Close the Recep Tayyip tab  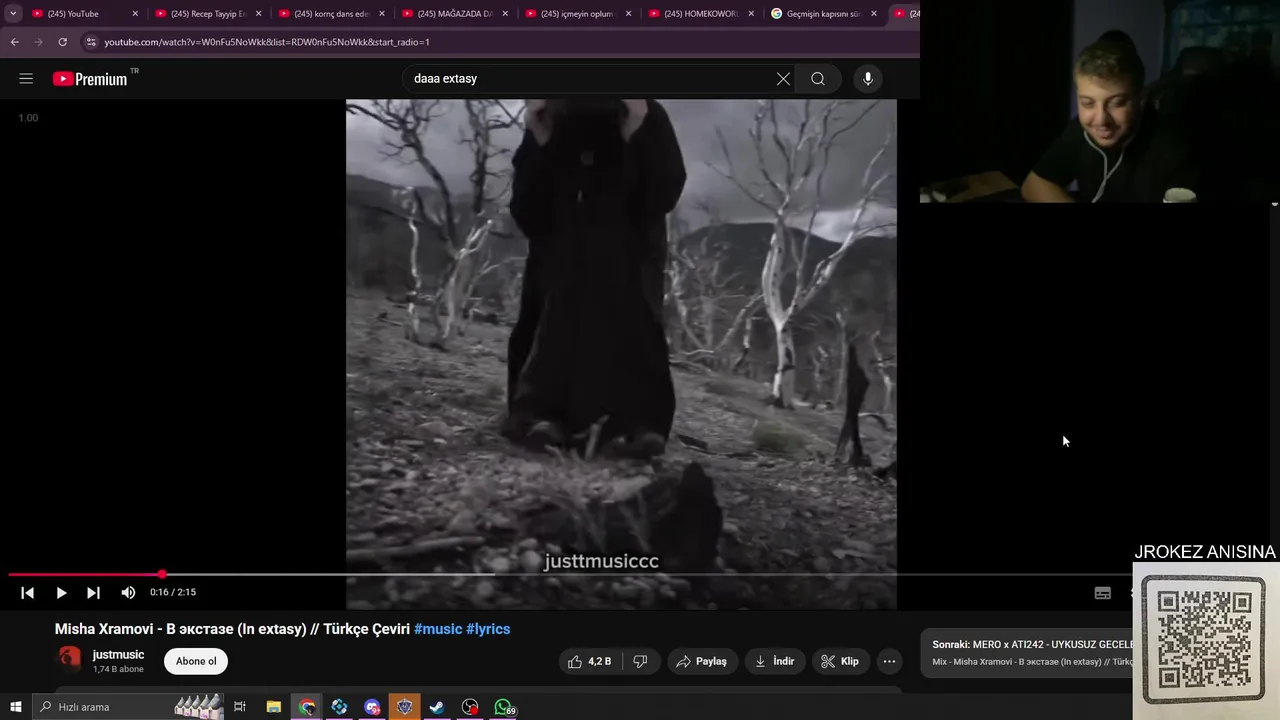click(x=258, y=14)
